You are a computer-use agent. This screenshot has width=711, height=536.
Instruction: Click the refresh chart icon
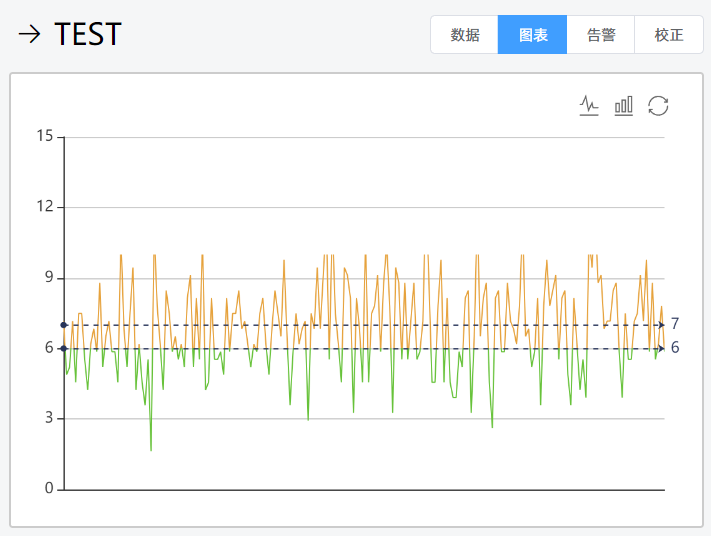pos(658,105)
